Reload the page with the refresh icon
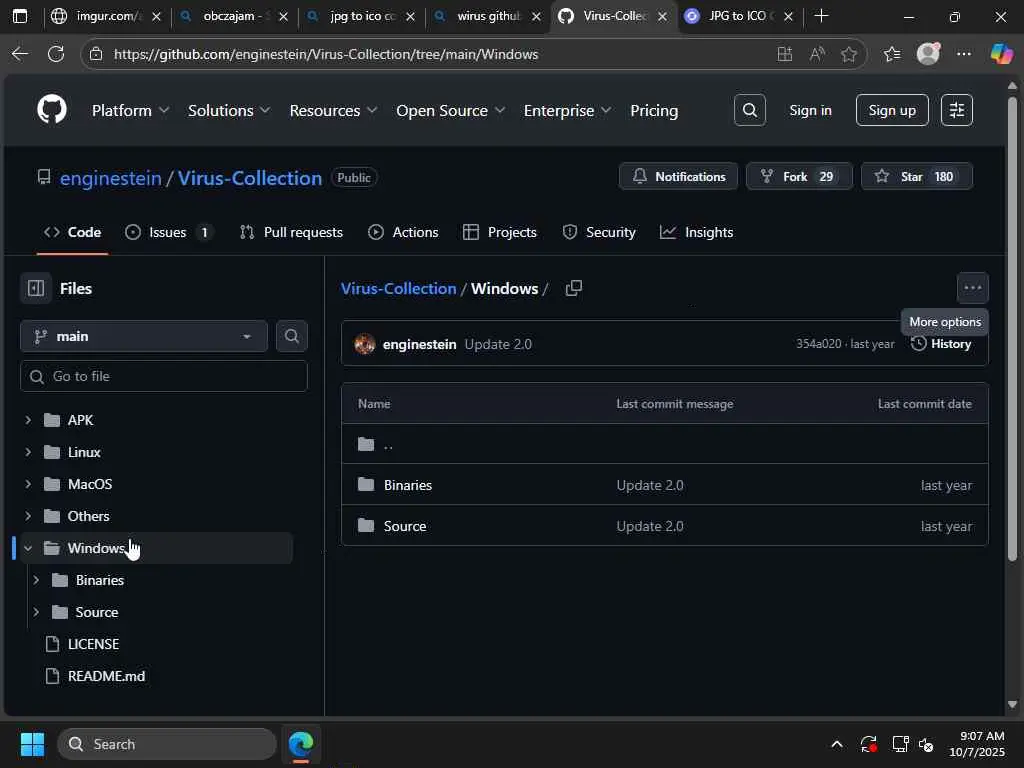The image size is (1024, 768). (x=56, y=54)
